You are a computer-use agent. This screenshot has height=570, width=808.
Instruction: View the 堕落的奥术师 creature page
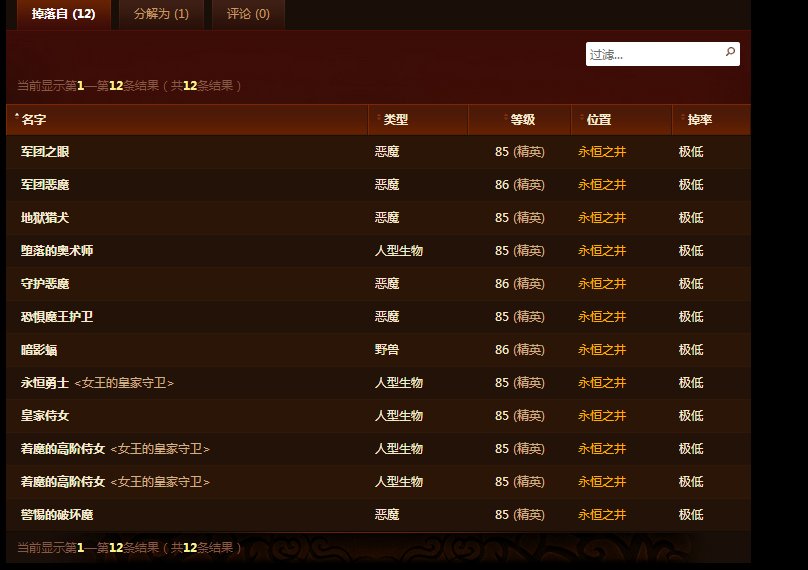57,251
